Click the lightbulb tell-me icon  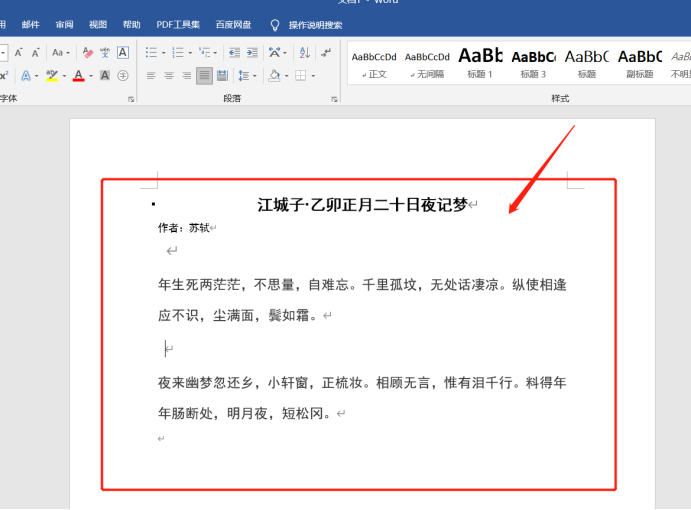pyautogui.click(x=275, y=25)
